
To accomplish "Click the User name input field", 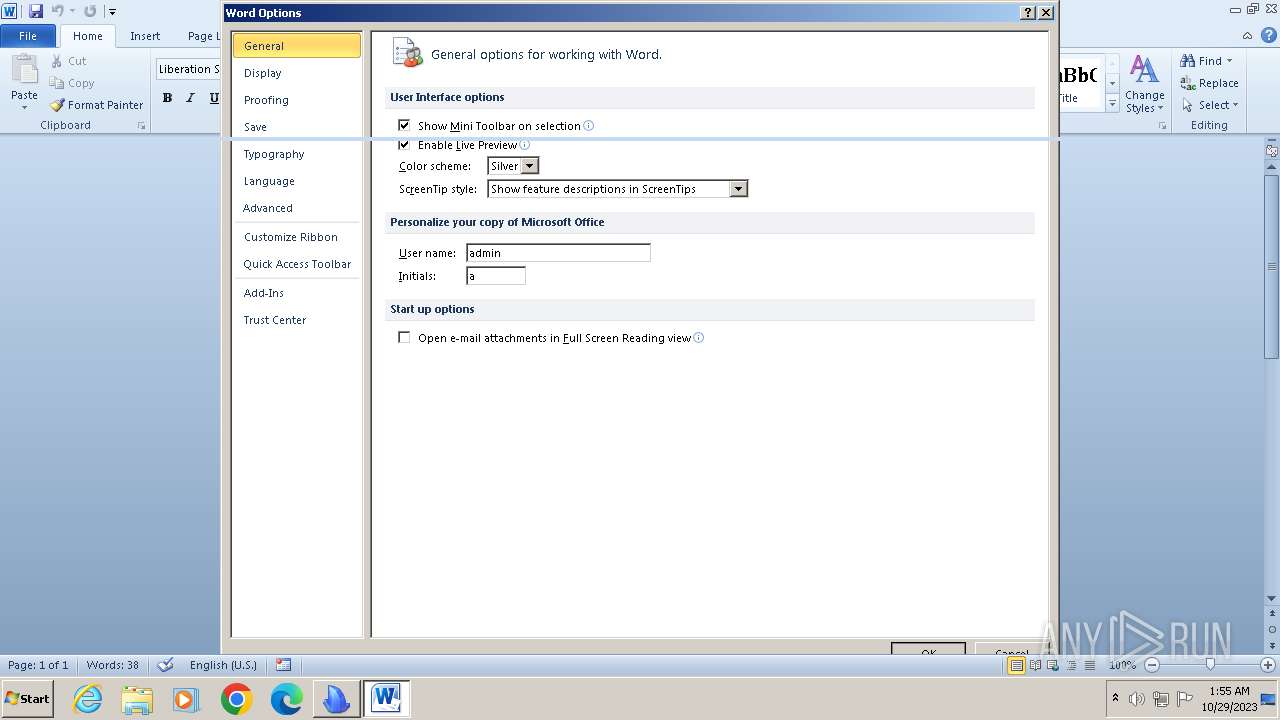I will click(558, 253).
